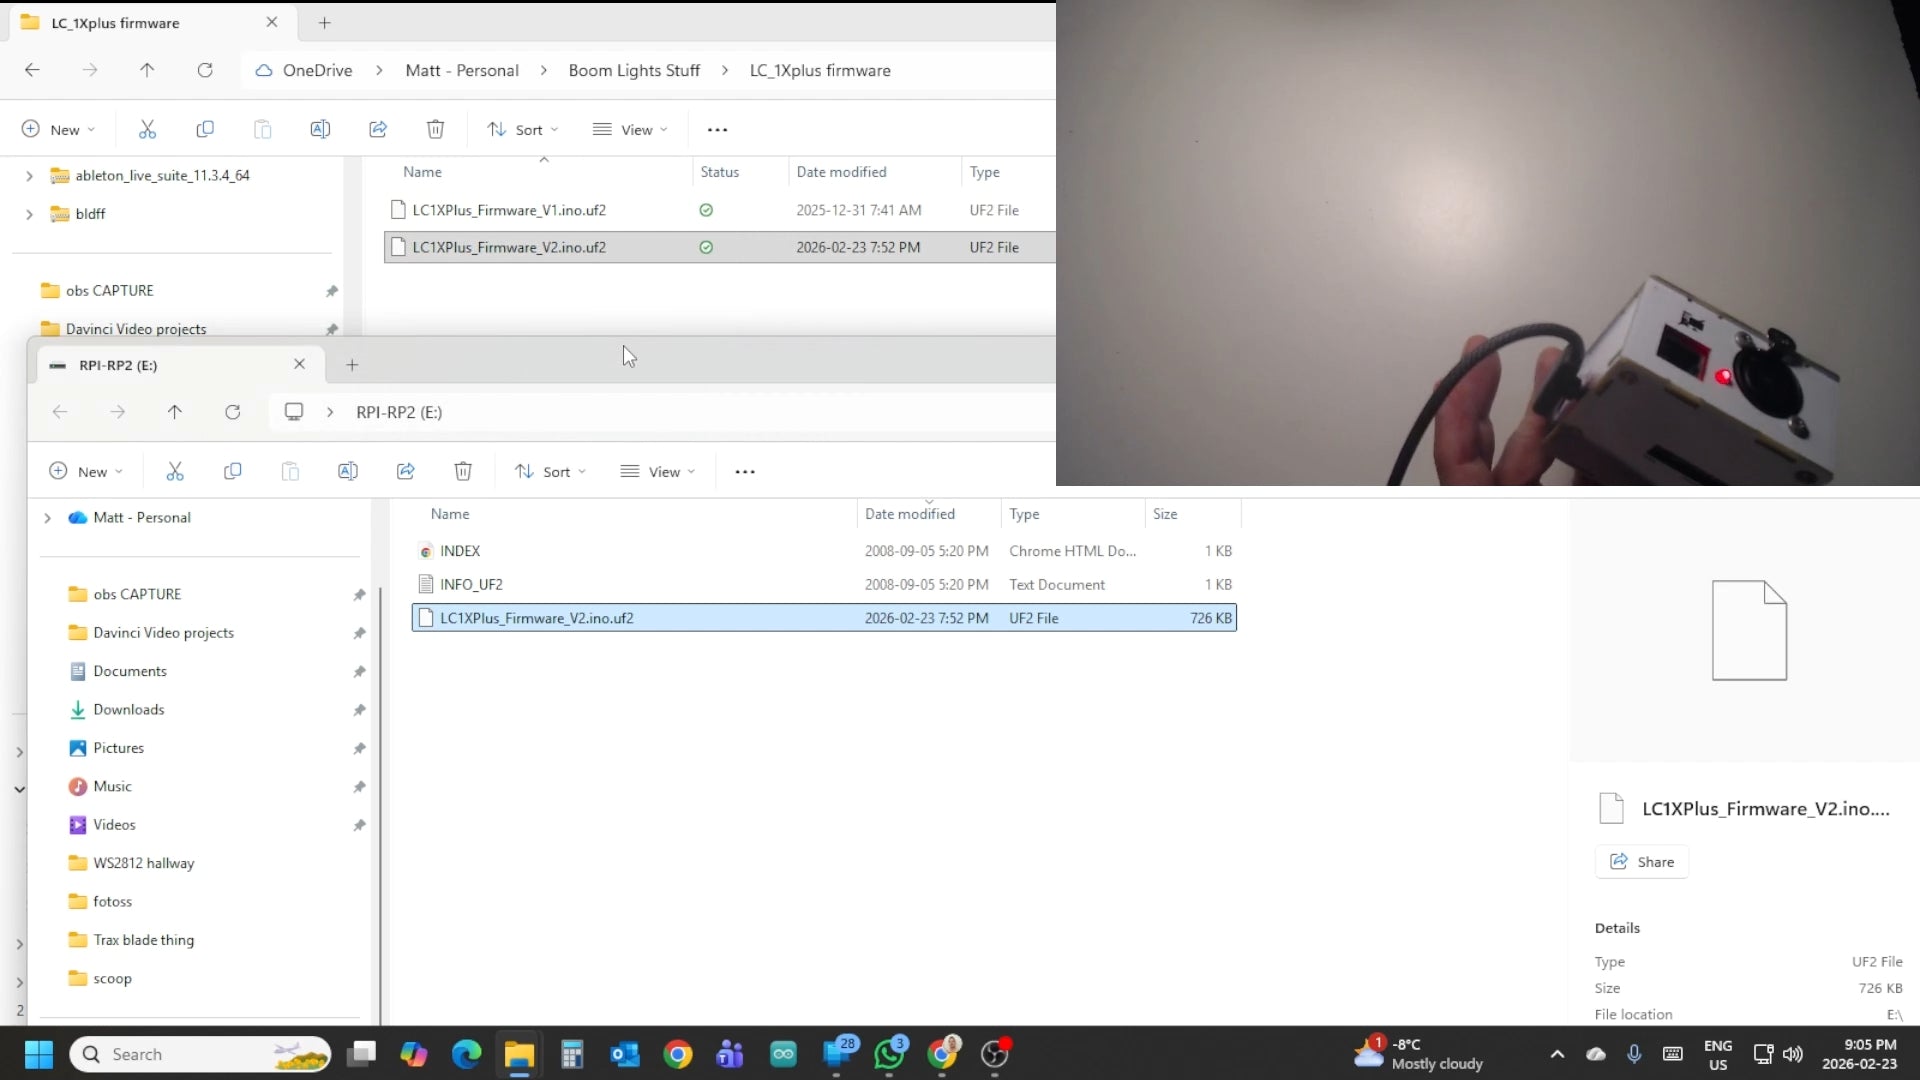The image size is (1920, 1080).
Task: Open WhatsApp from the taskbar
Action: click(891, 1054)
